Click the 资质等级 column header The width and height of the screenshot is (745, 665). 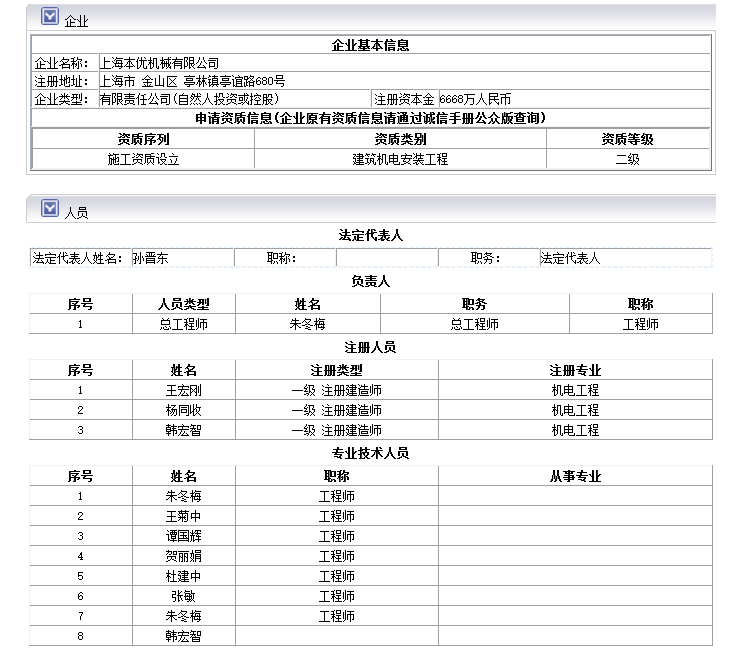coord(627,139)
